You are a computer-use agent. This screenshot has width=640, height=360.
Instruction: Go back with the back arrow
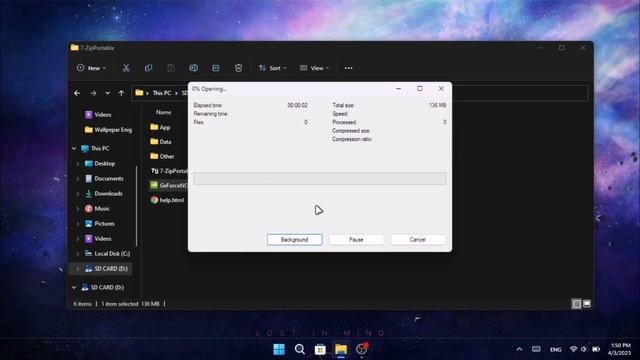point(77,93)
